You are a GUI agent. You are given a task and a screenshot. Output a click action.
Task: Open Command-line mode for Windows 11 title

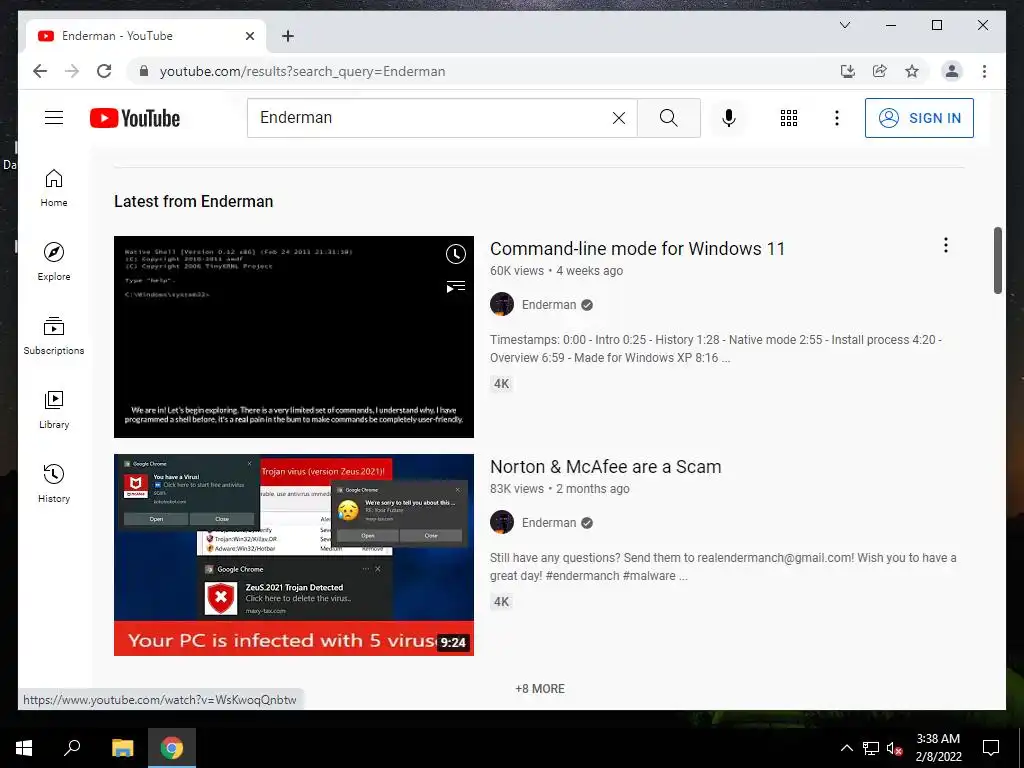click(x=637, y=248)
